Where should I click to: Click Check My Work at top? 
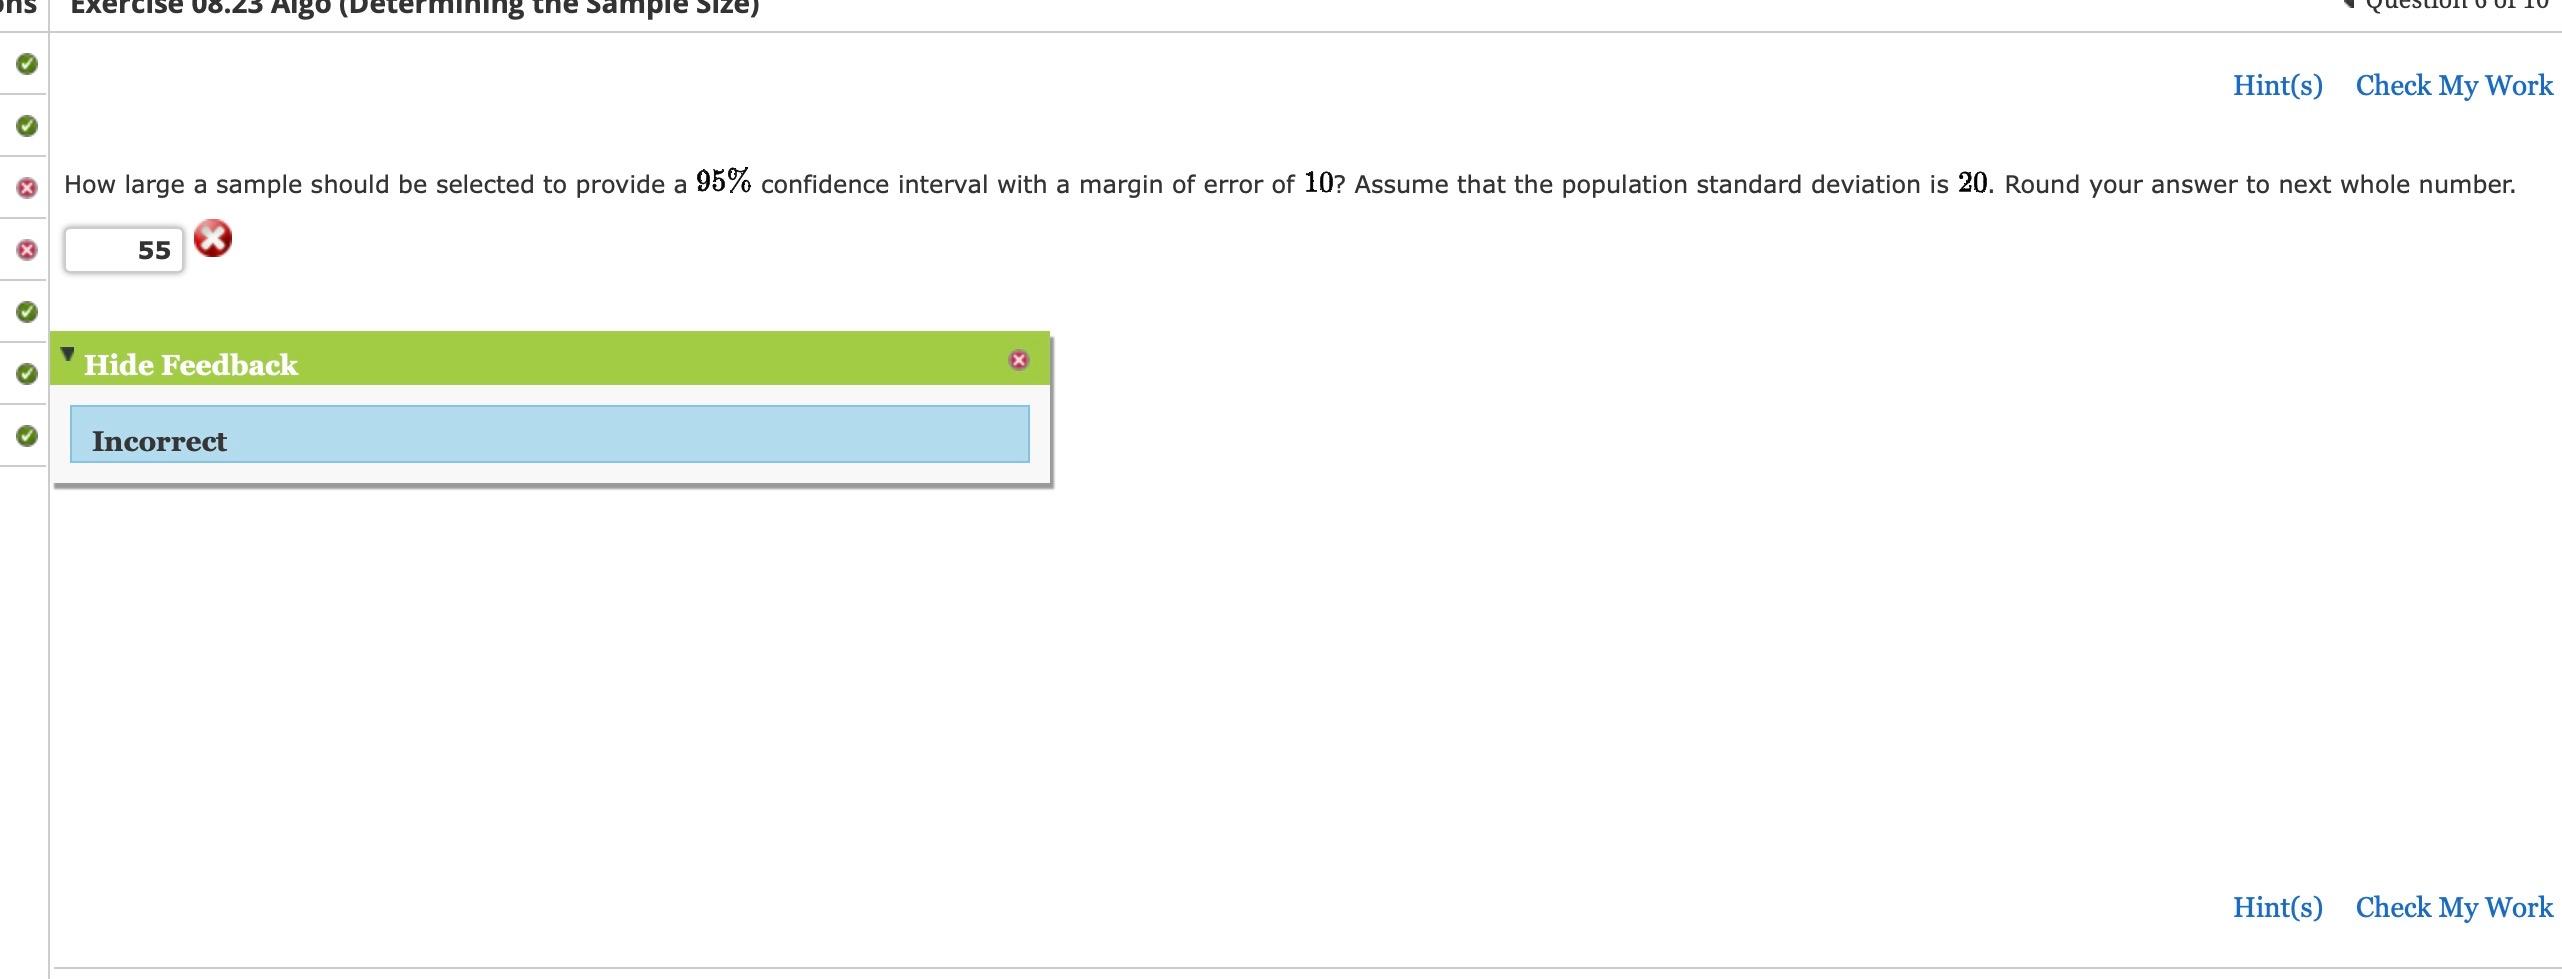pos(2454,86)
